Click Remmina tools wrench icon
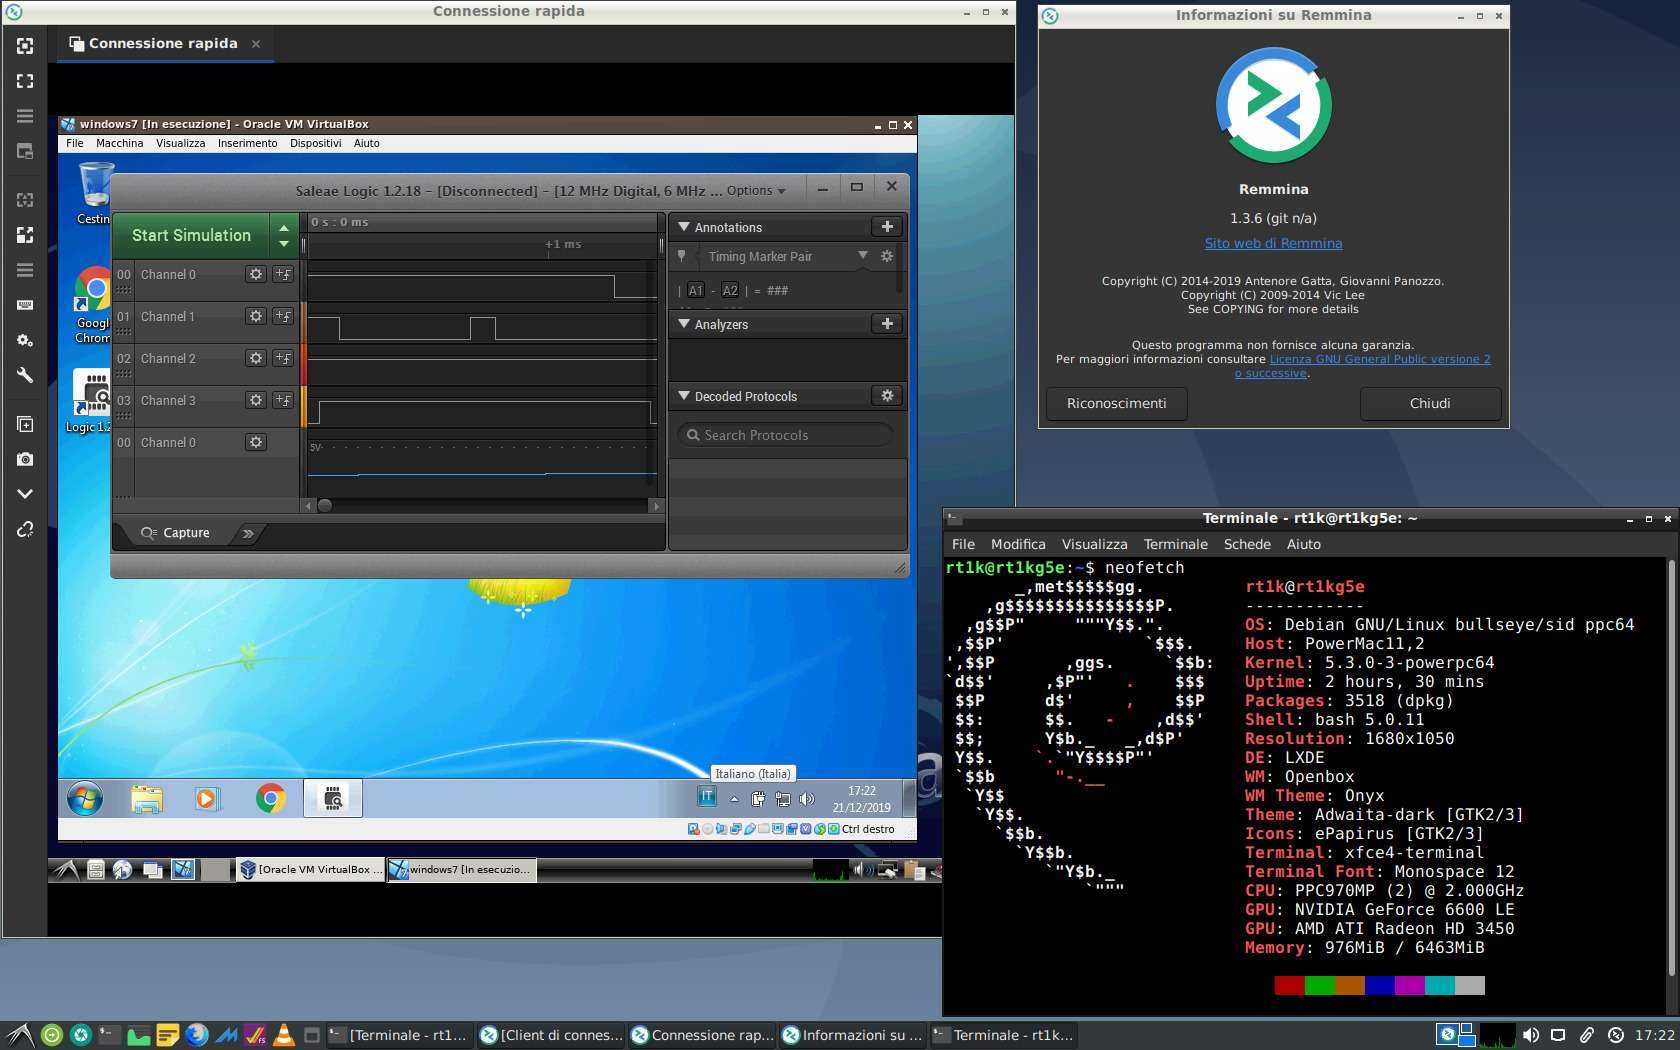Screen dimensions: 1680x1050 [25, 375]
